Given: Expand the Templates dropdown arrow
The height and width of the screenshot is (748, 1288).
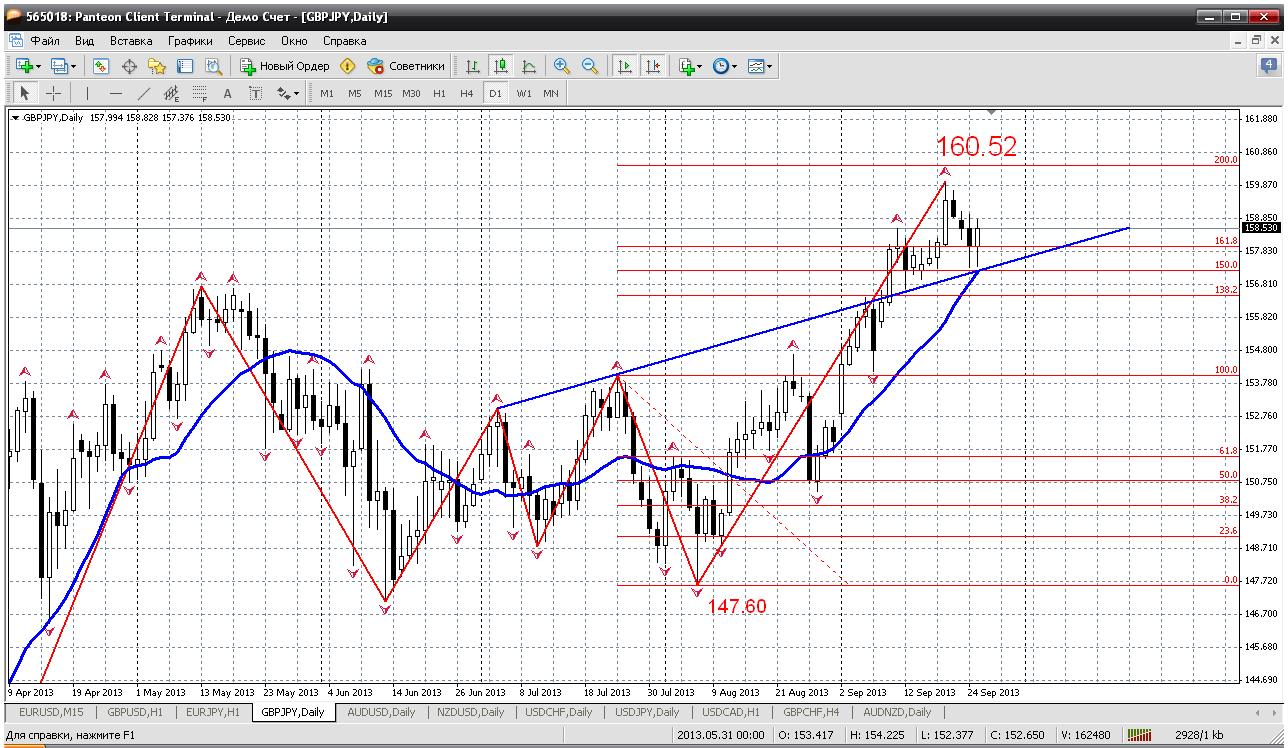Looking at the screenshot, I should tap(770, 66).
